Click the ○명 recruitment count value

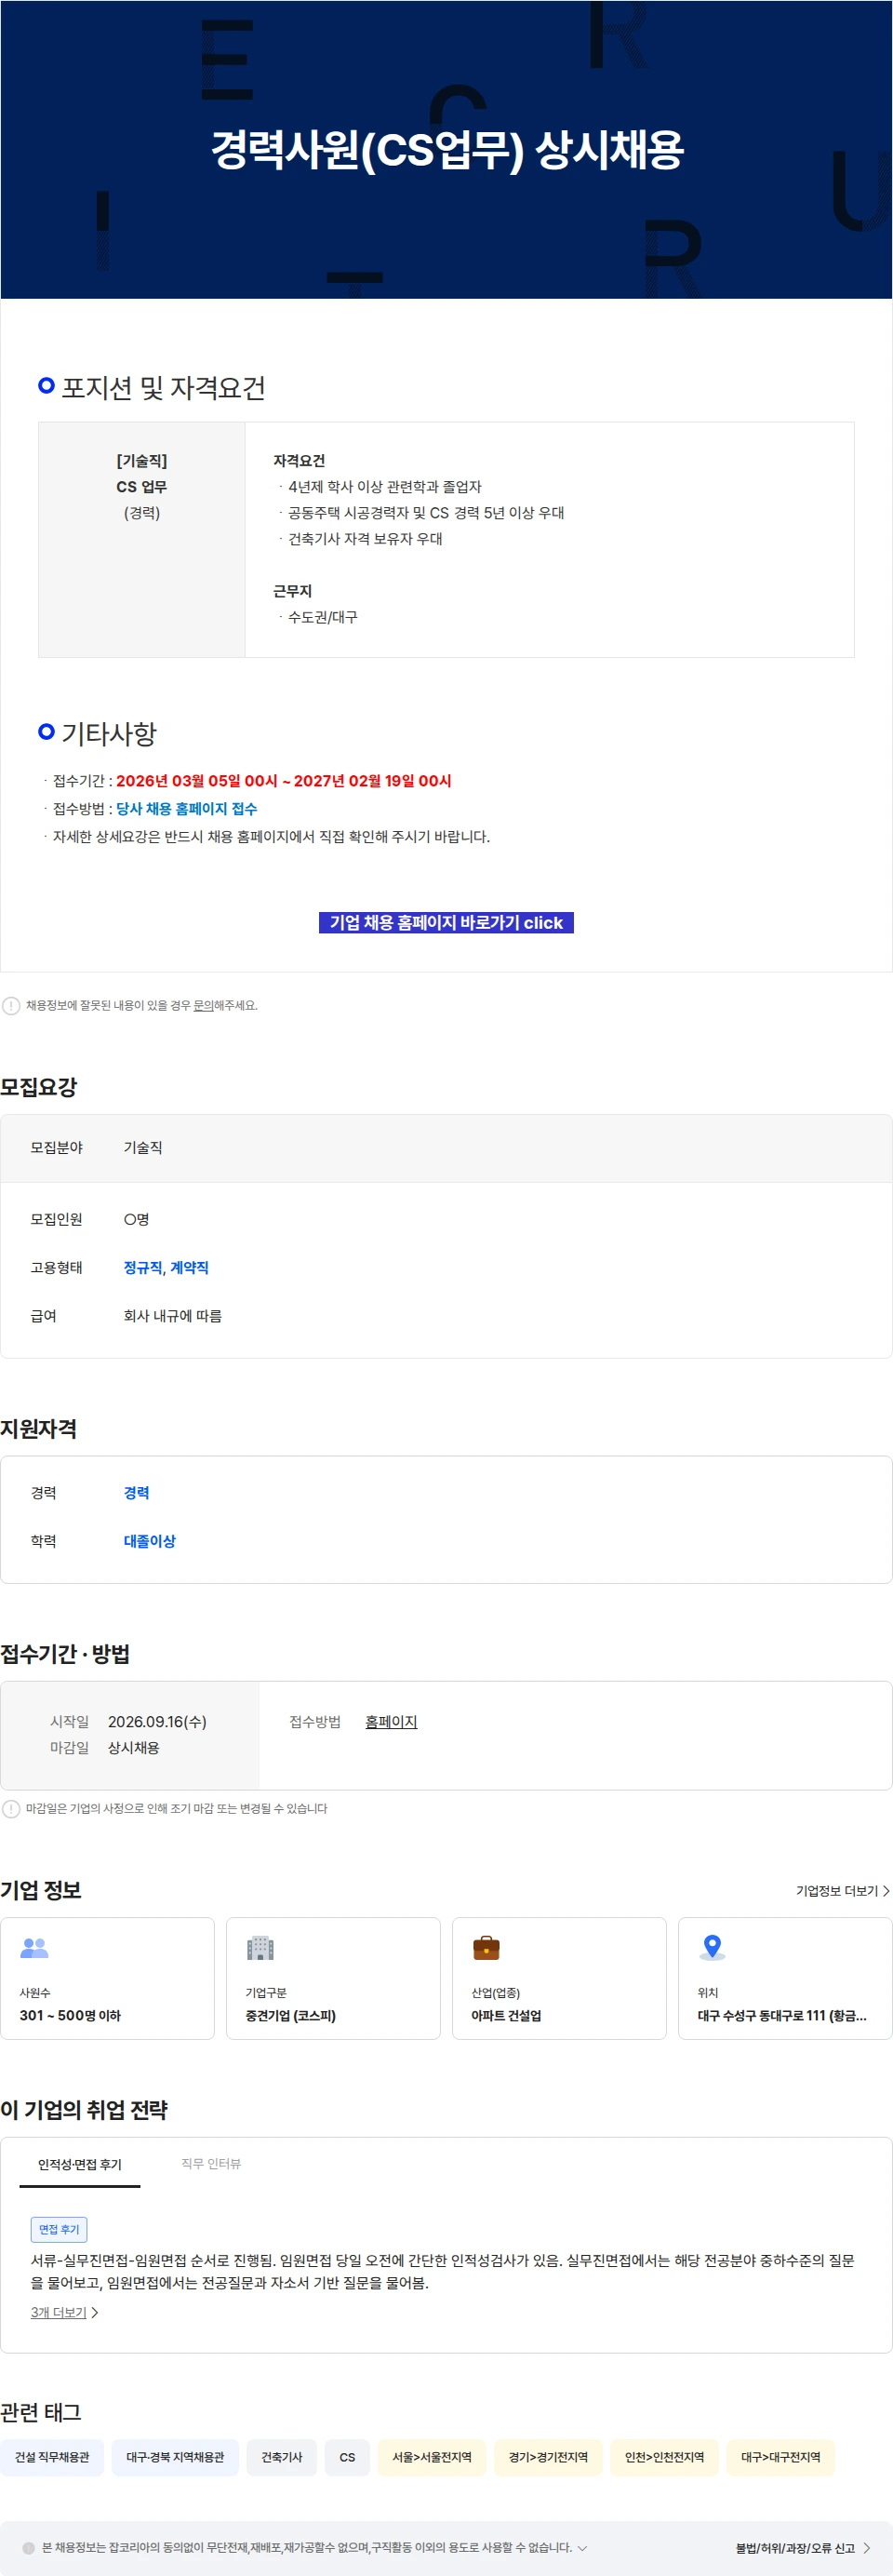click(136, 1219)
